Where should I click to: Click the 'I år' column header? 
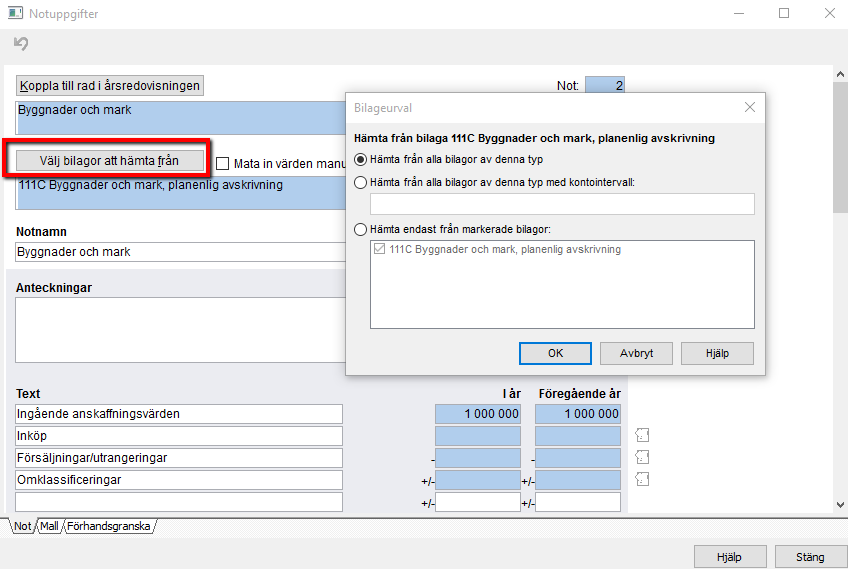pos(512,394)
